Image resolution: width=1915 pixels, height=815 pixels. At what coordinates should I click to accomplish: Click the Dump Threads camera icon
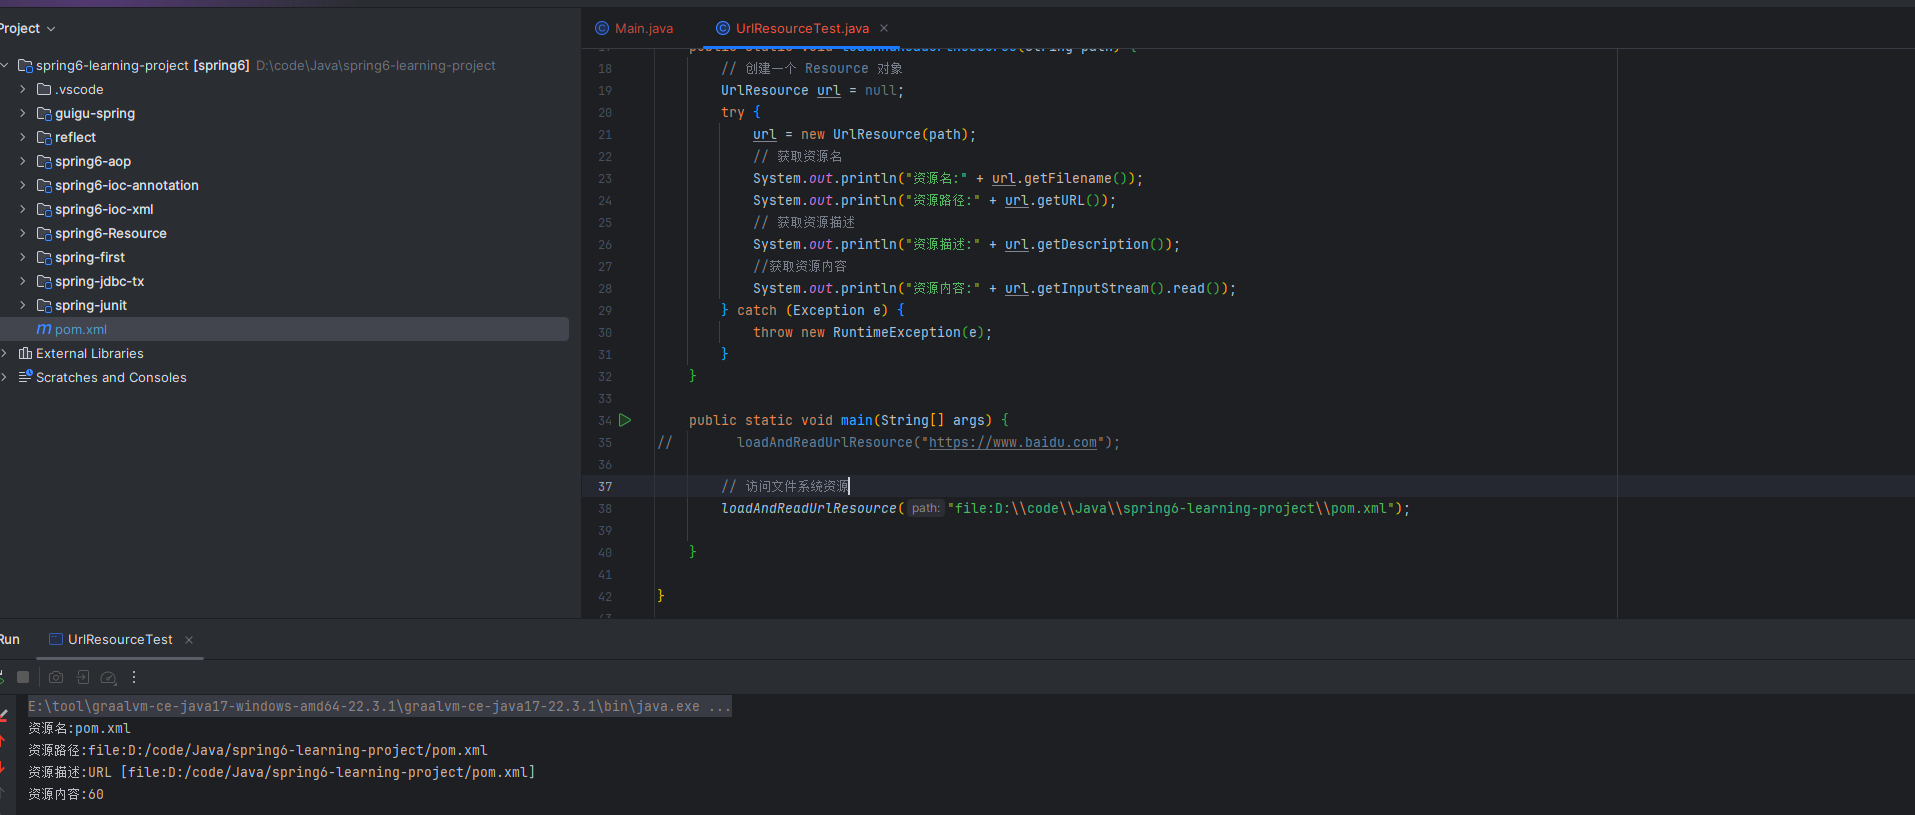56,677
